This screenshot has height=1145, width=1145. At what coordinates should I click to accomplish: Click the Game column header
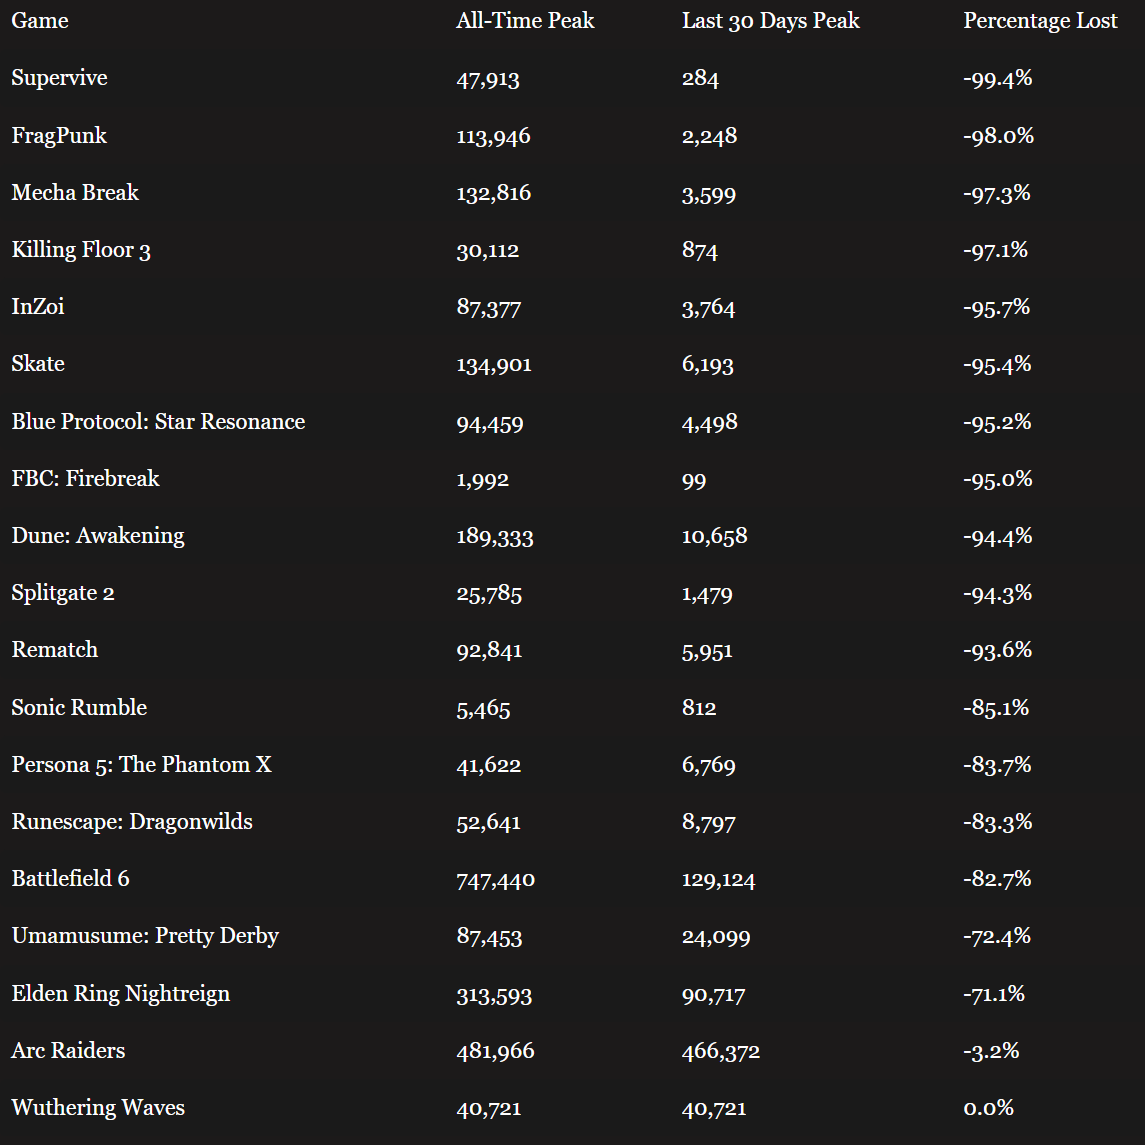click(x=40, y=21)
